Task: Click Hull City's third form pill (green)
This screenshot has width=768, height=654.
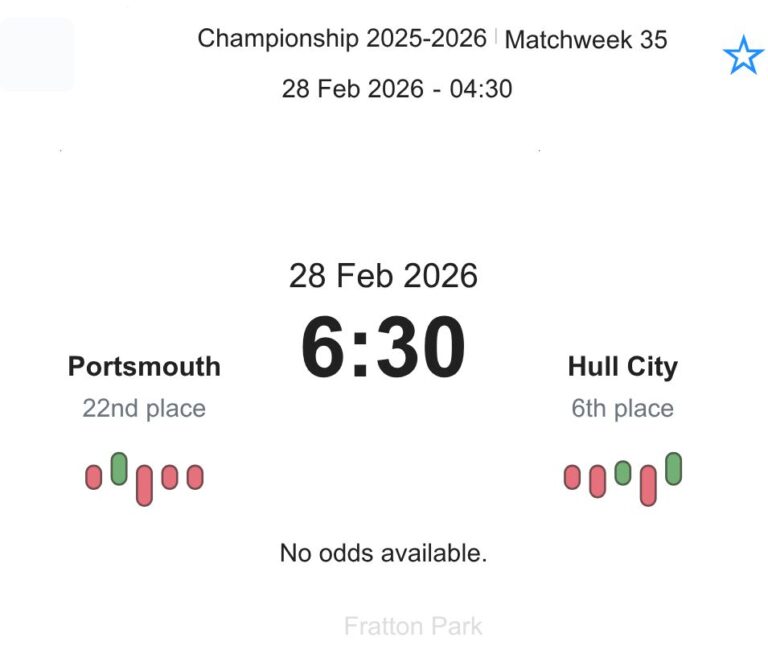Action: (623, 473)
